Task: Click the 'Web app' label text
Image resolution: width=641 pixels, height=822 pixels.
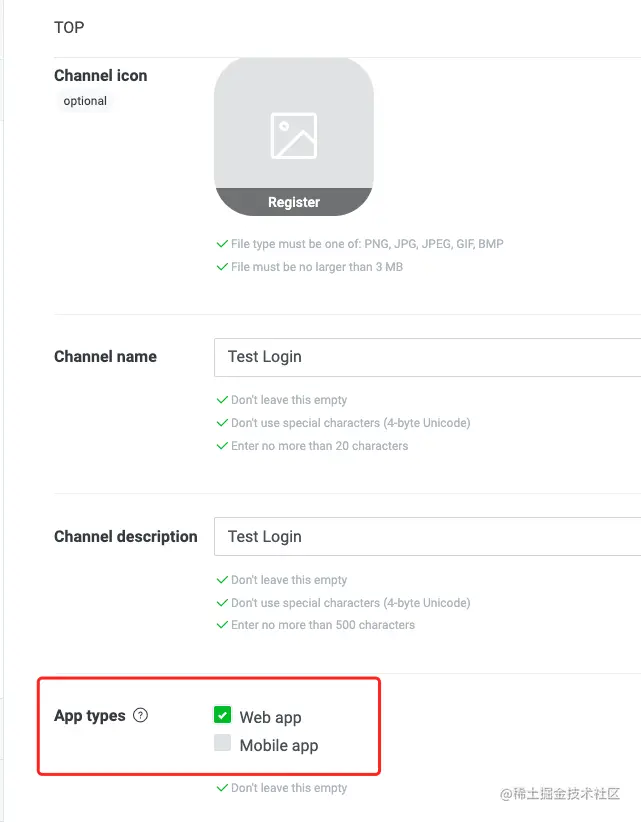Action: click(270, 717)
